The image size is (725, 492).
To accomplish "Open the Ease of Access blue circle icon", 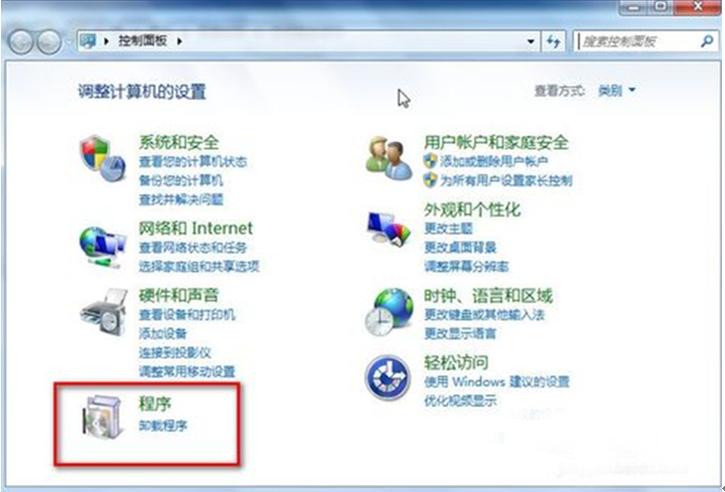I will (x=387, y=377).
